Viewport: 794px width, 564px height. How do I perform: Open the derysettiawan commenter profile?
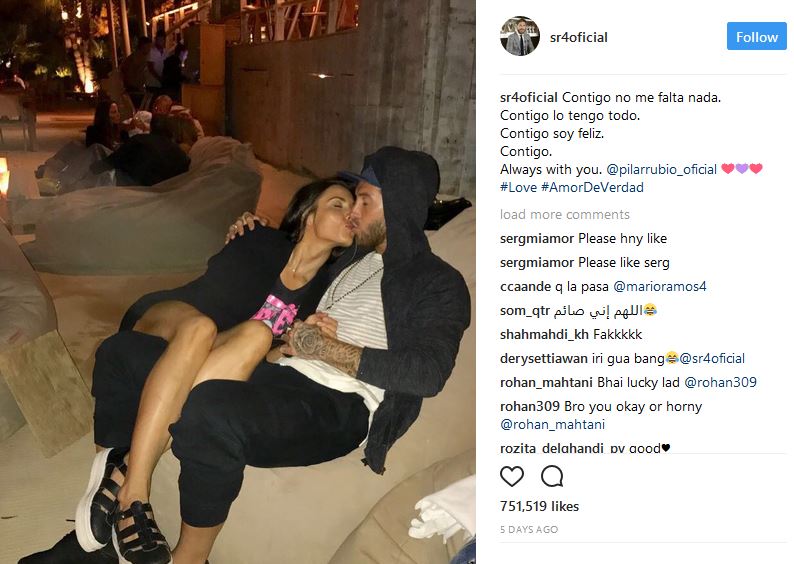[543, 358]
